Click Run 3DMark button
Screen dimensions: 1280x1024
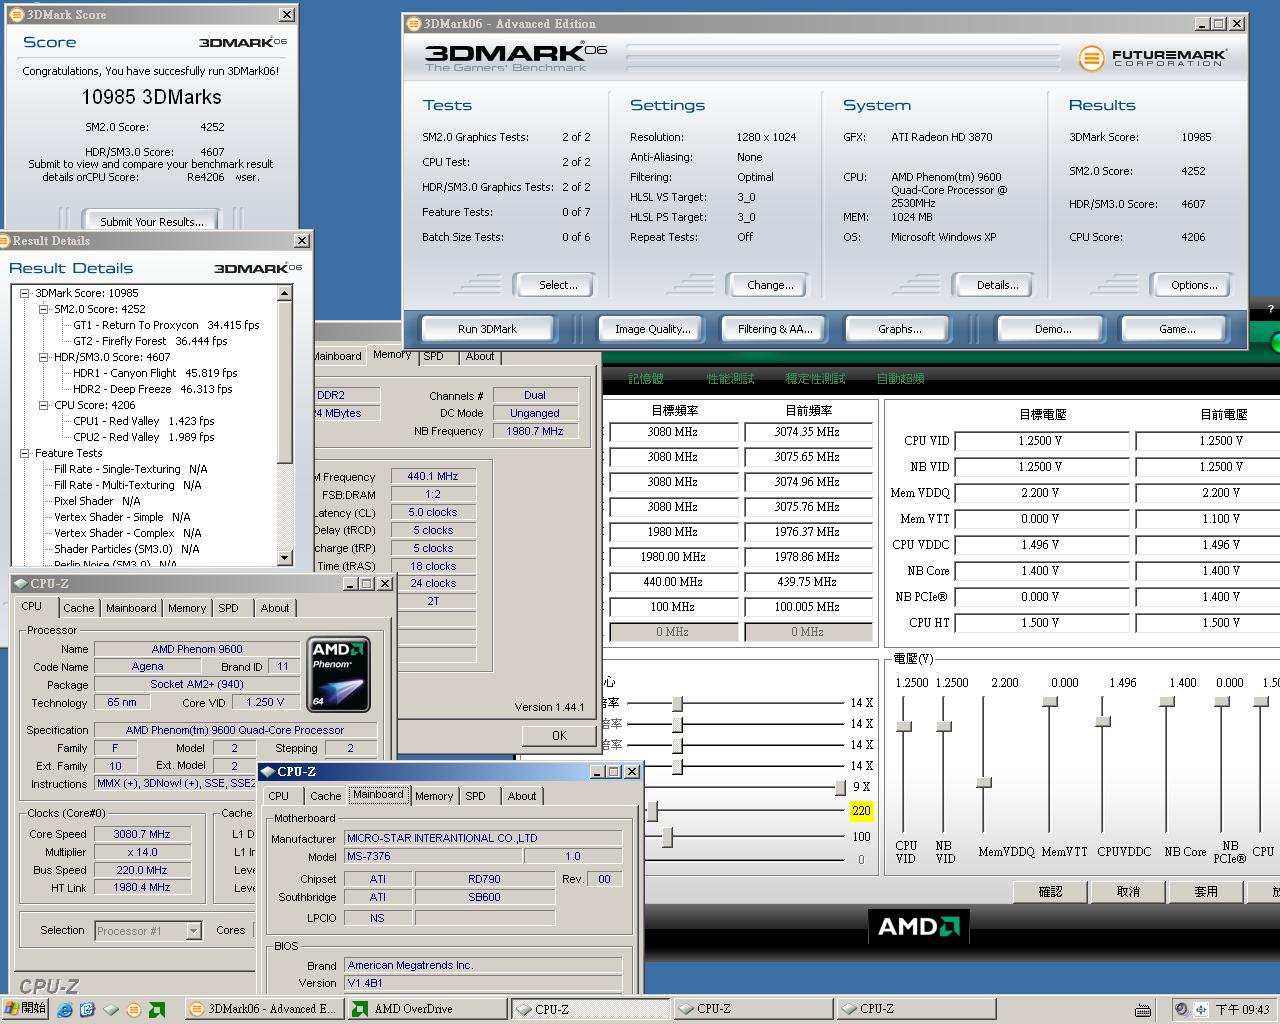click(x=487, y=329)
